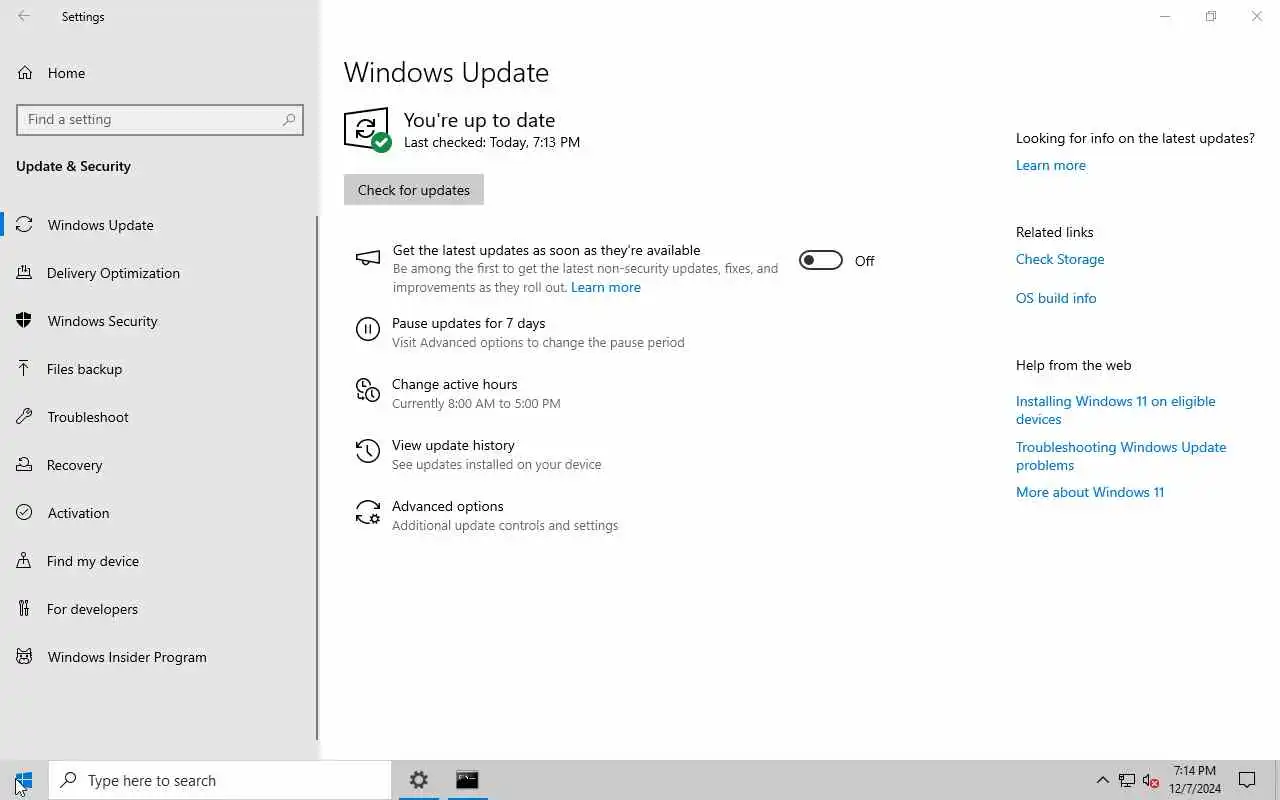This screenshot has height=800, width=1280.
Task: Click Check for updates button
Action: pyautogui.click(x=414, y=190)
